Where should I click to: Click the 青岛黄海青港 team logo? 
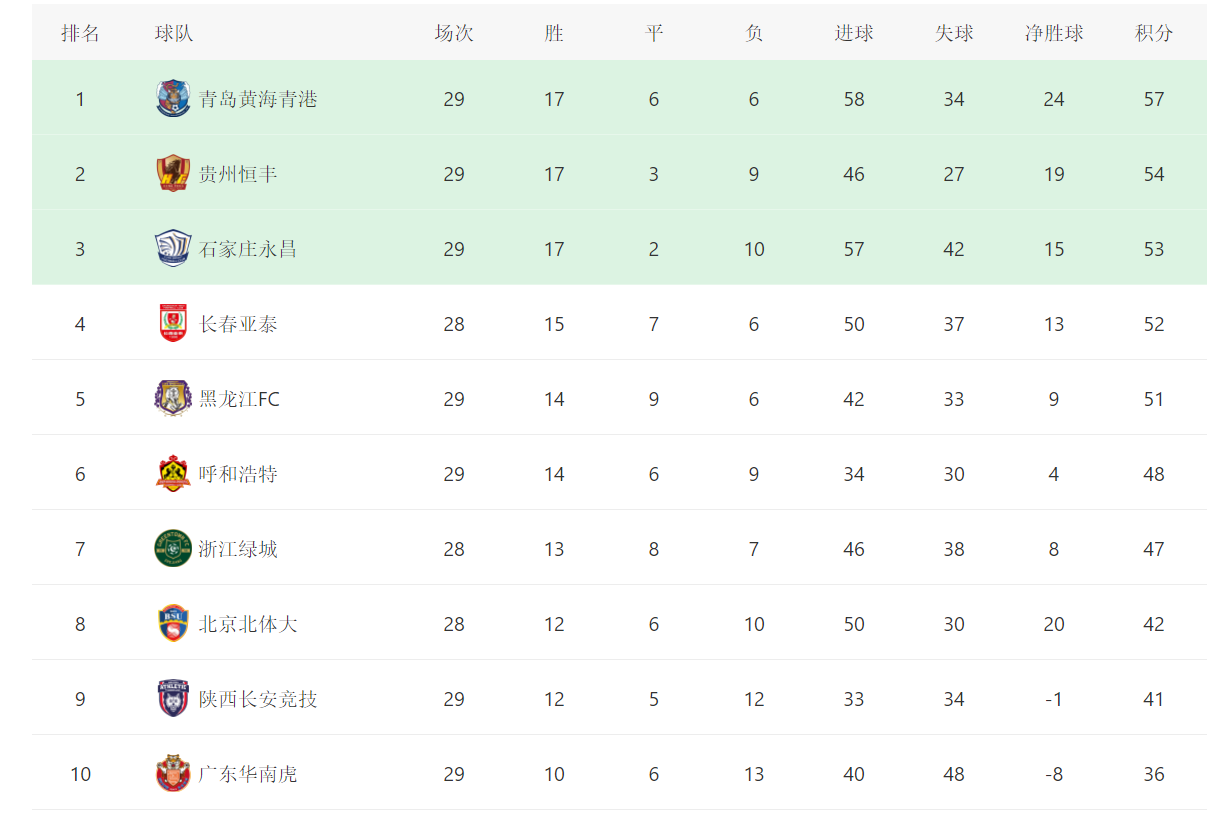pos(173,99)
